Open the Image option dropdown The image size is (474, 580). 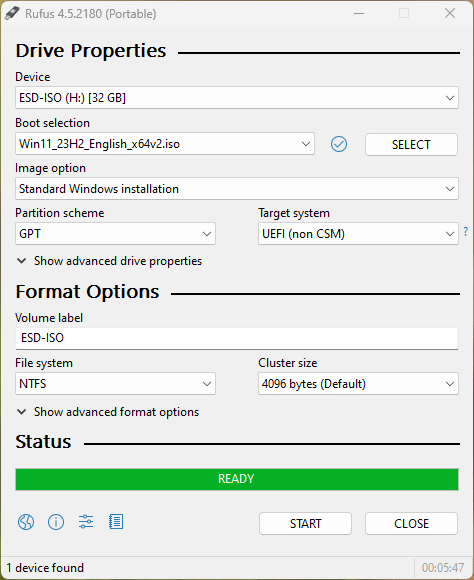237,189
